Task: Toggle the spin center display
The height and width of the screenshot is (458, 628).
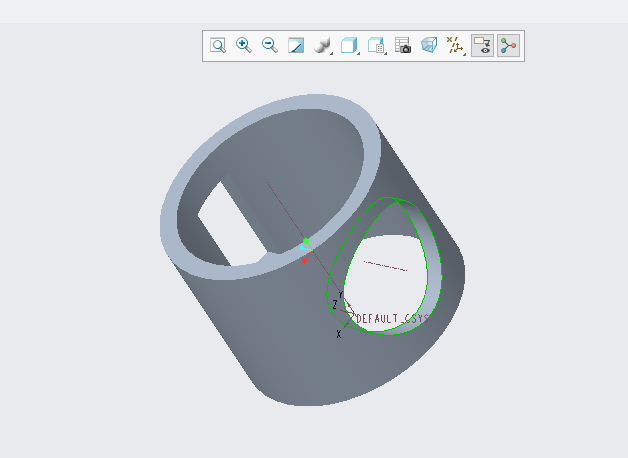Action: tap(509, 45)
